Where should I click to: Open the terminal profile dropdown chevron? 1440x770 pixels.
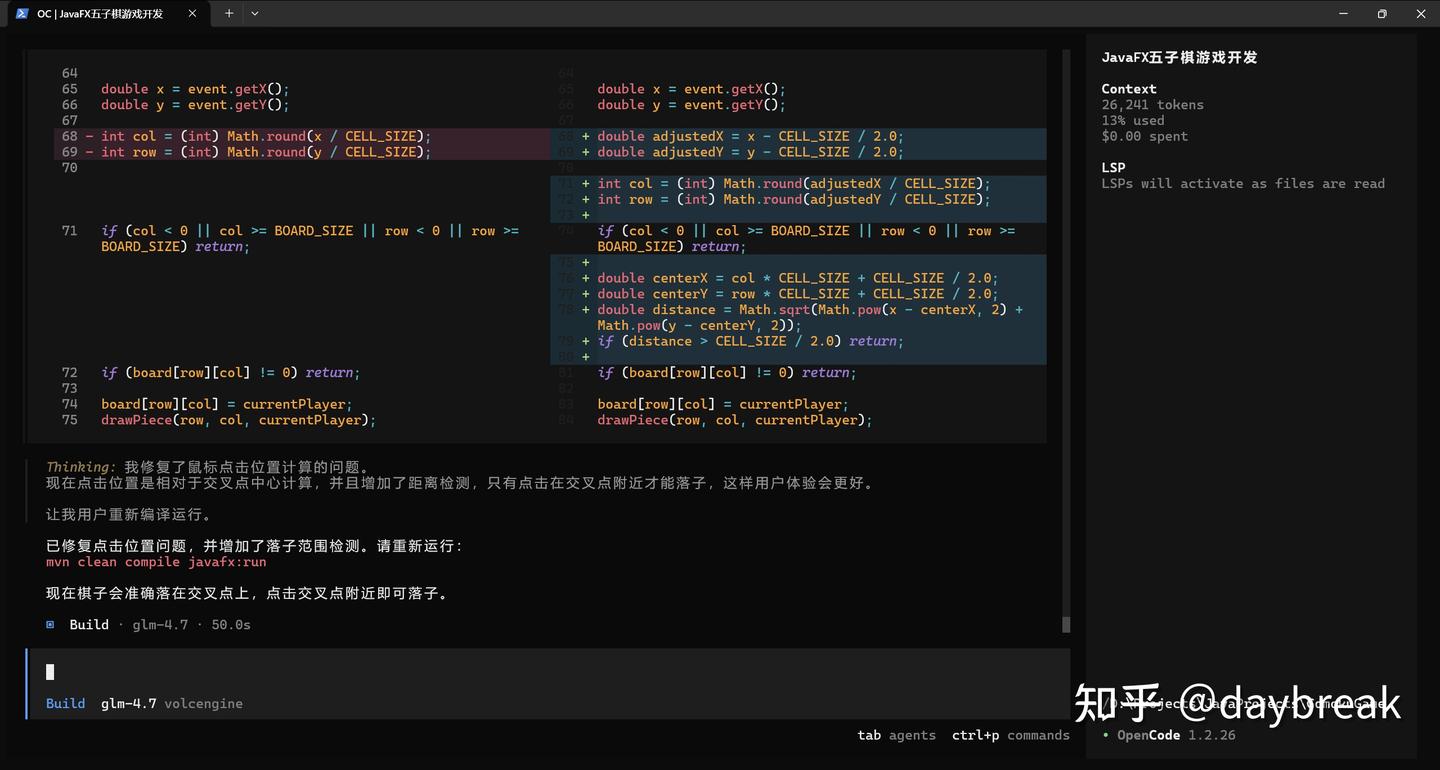coord(255,14)
